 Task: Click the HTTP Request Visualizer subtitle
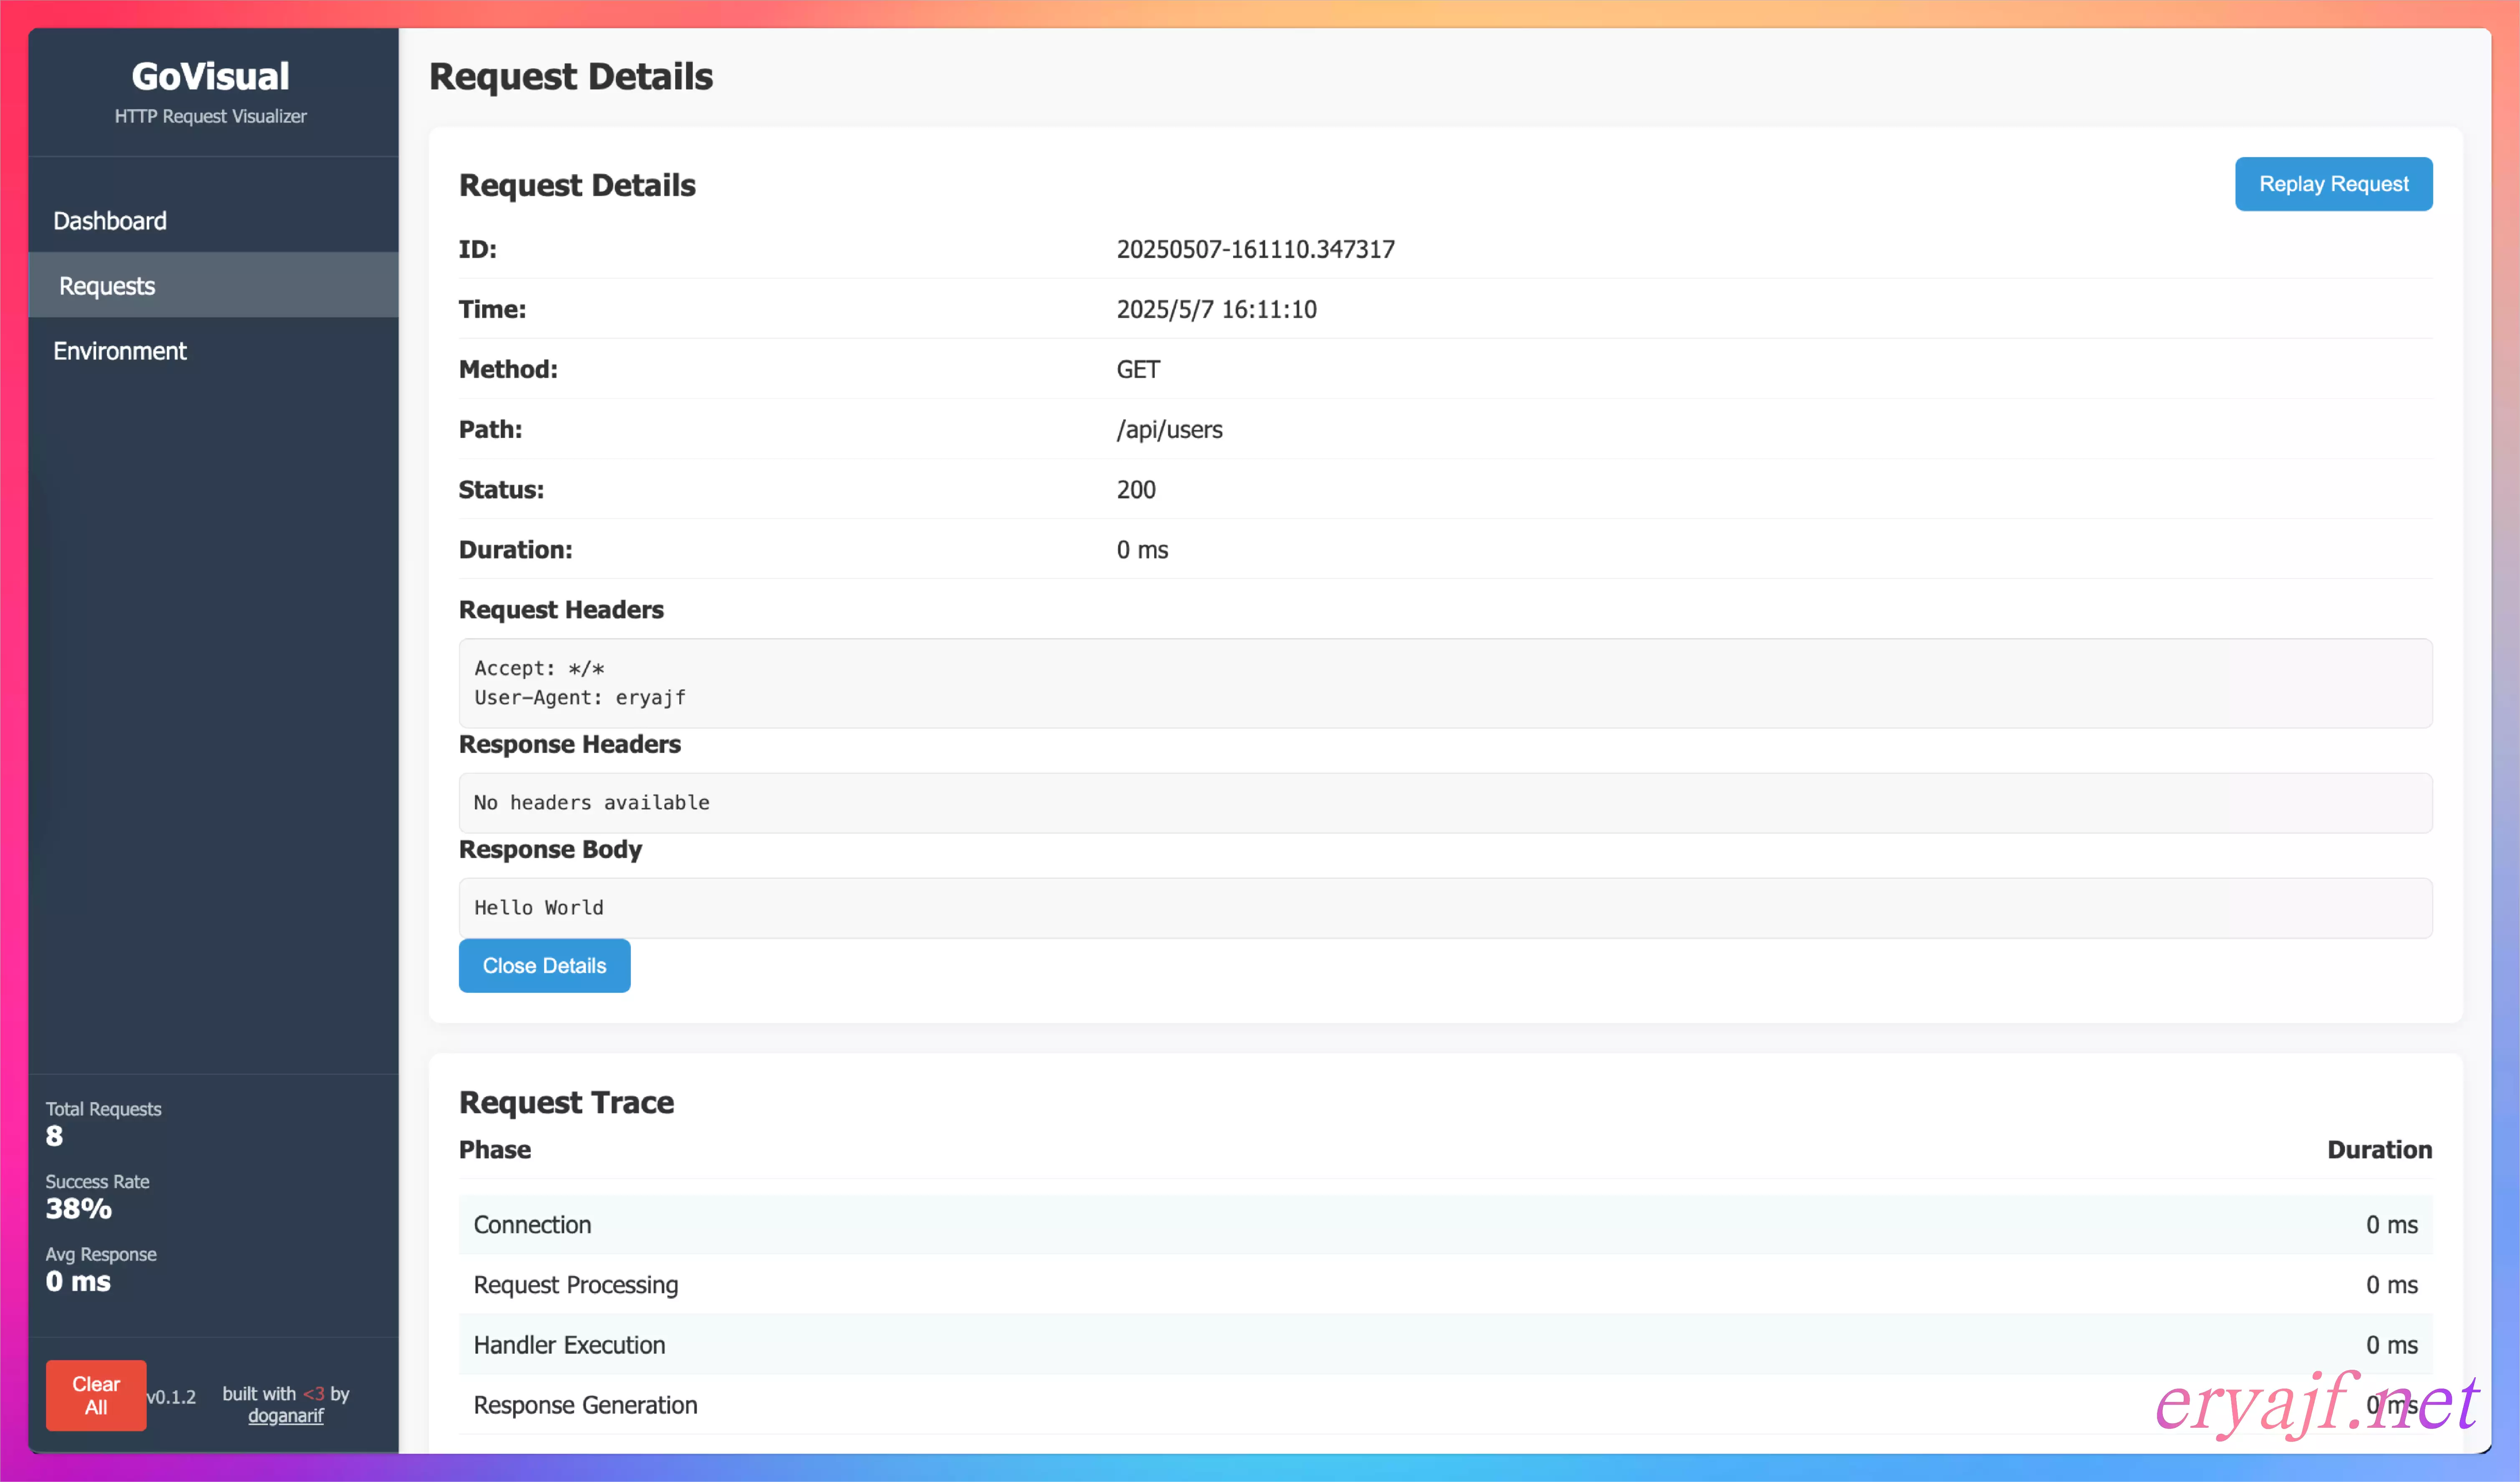click(211, 116)
